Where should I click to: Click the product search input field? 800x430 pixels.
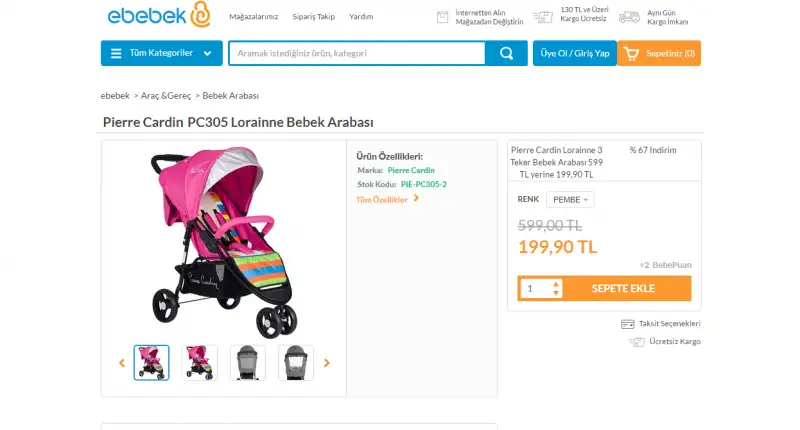click(357, 53)
